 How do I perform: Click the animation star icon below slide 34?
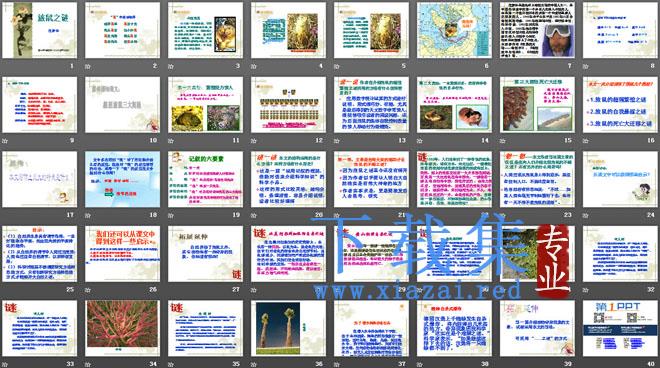(x=88, y=364)
